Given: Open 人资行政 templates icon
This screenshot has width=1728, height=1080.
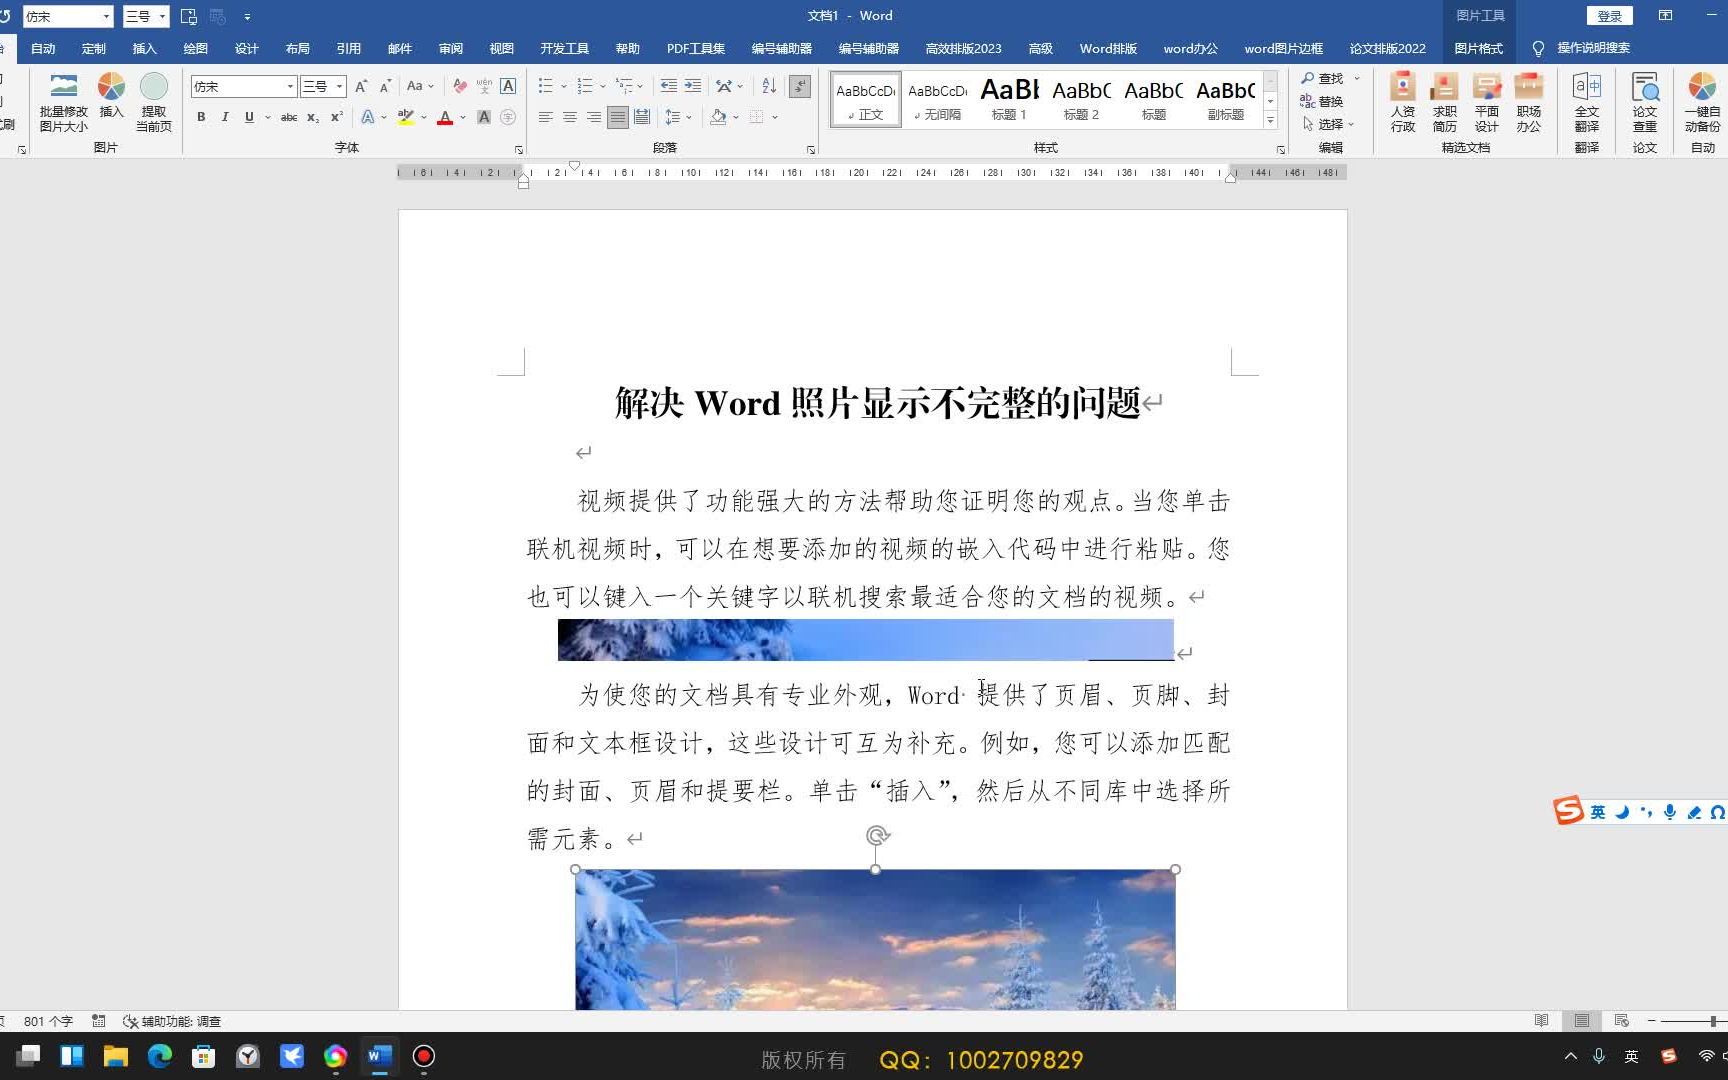Looking at the screenshot, I should pos(1403,102).
